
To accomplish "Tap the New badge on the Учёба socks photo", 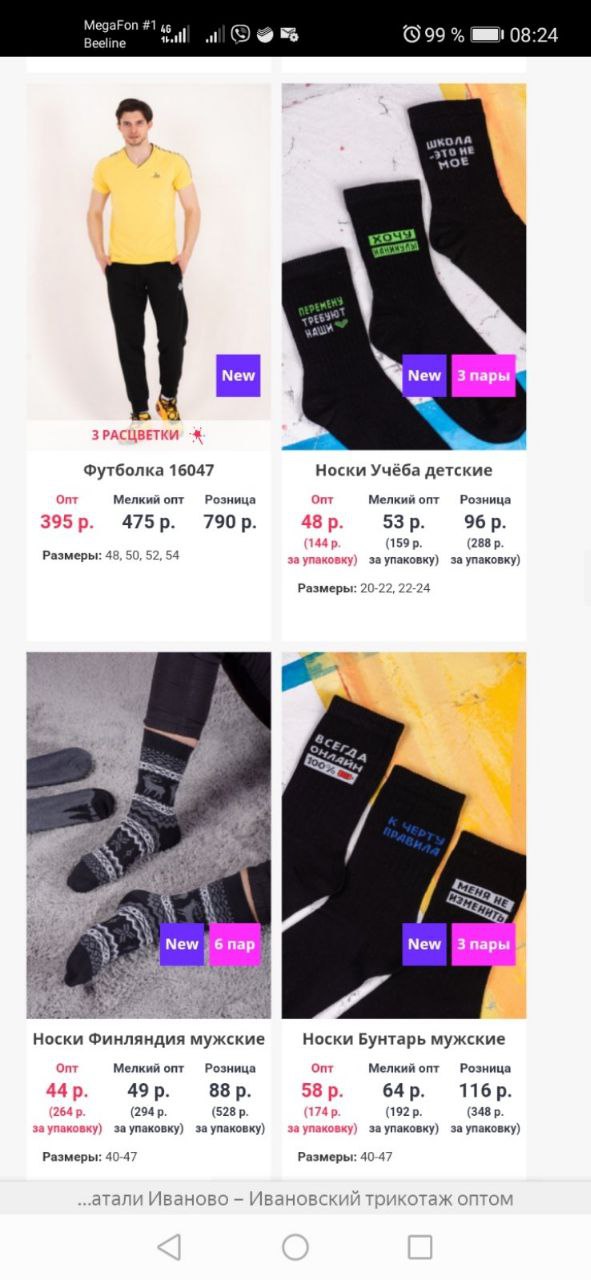I will coord(424,376).
